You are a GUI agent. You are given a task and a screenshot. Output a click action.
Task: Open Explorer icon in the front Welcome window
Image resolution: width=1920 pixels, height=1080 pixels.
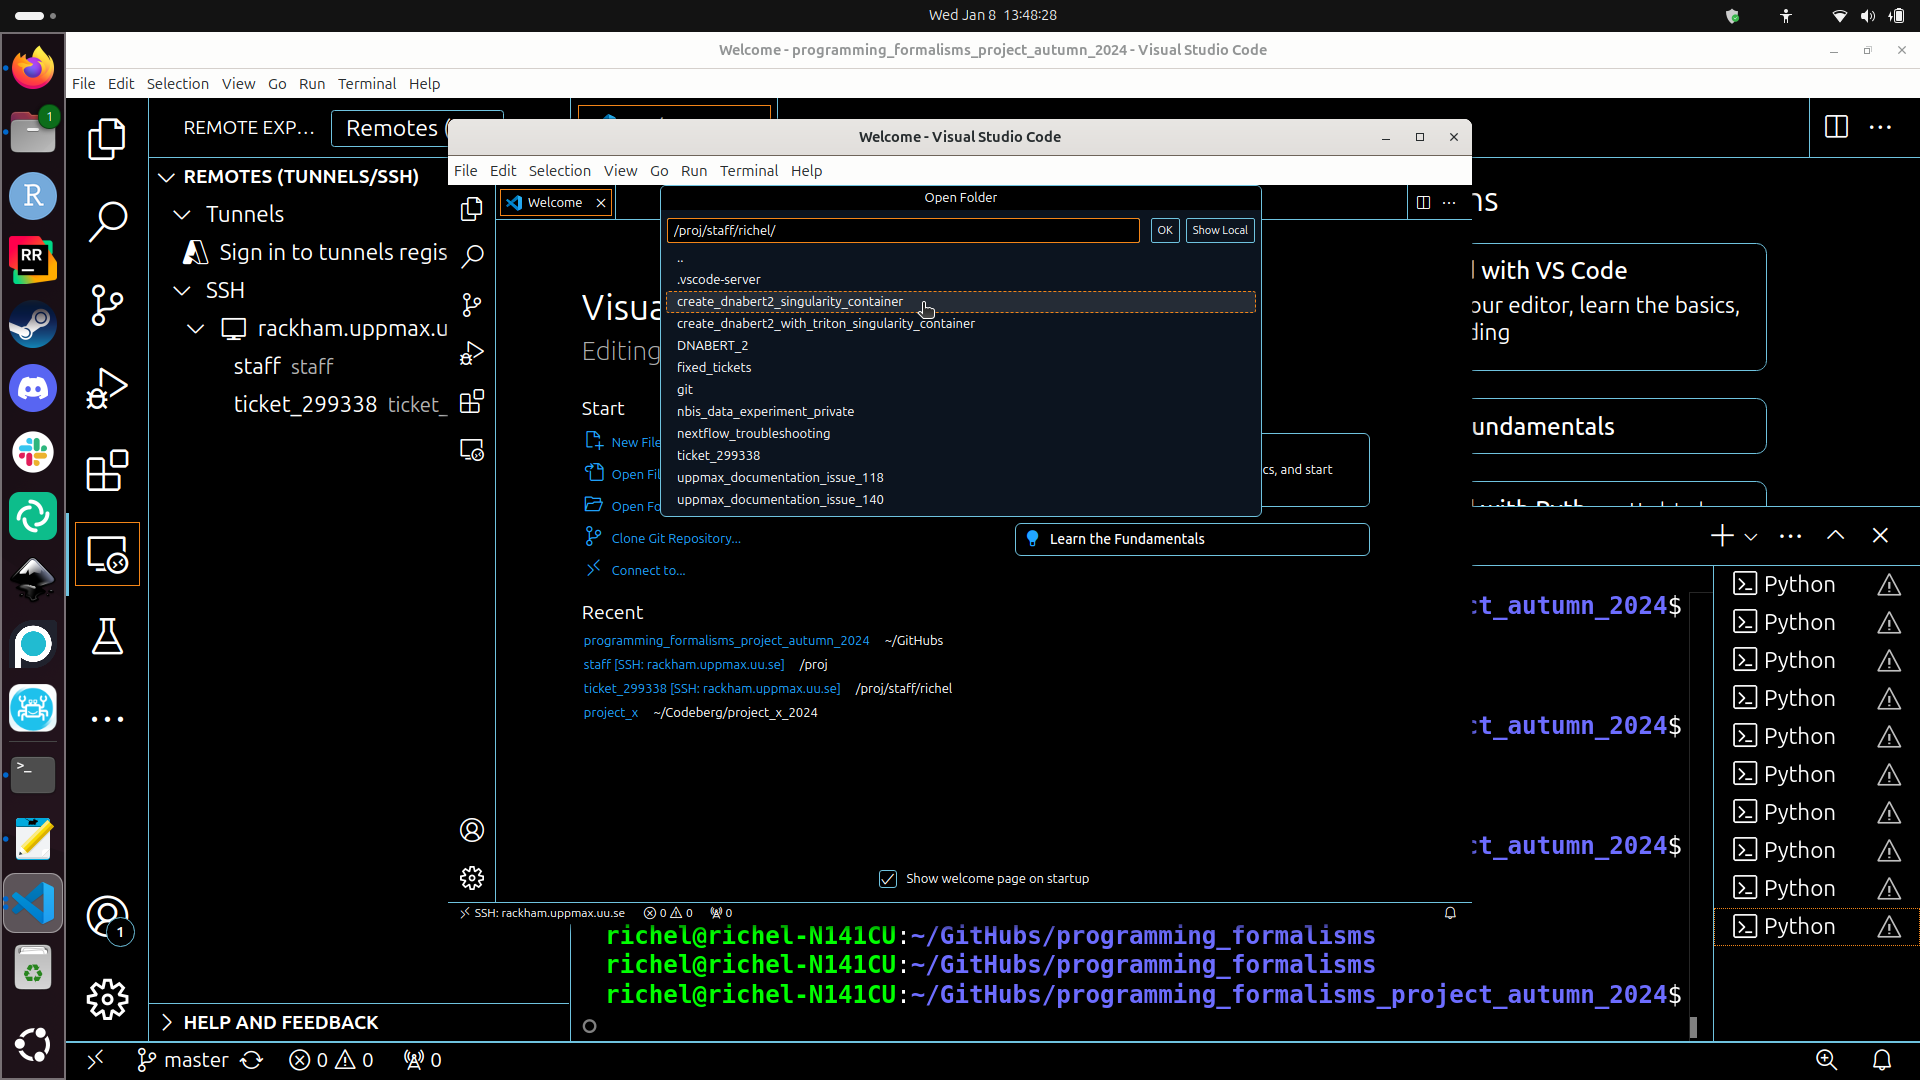[472, 209]
